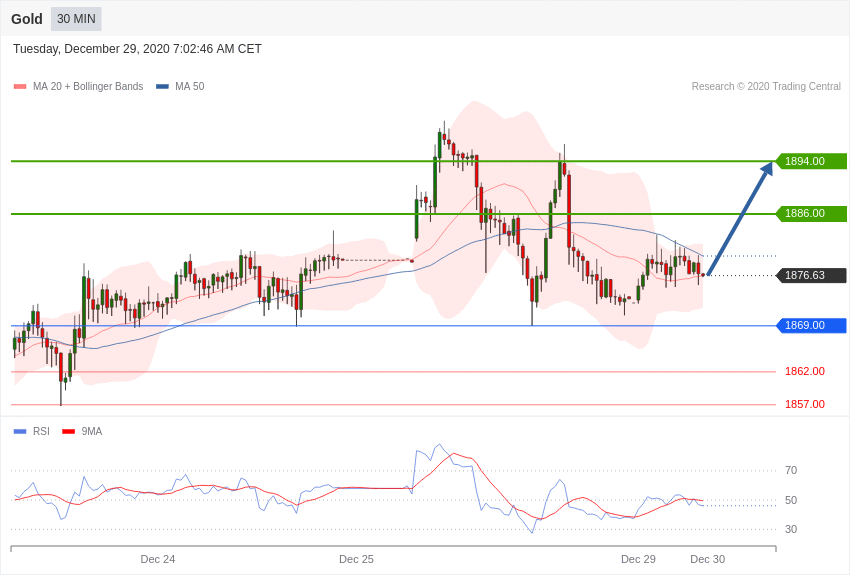
Task: Click the Research © 2020 Trading Central credit
Action: (766, 86)
